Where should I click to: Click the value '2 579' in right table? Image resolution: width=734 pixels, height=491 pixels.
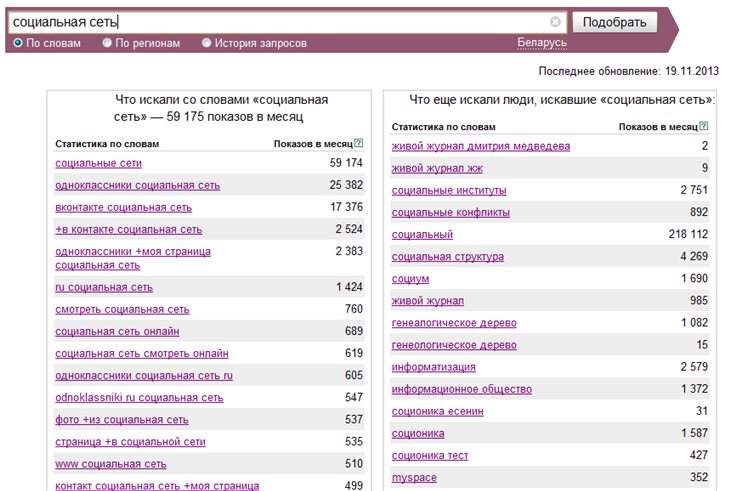[x=694, y=366]
